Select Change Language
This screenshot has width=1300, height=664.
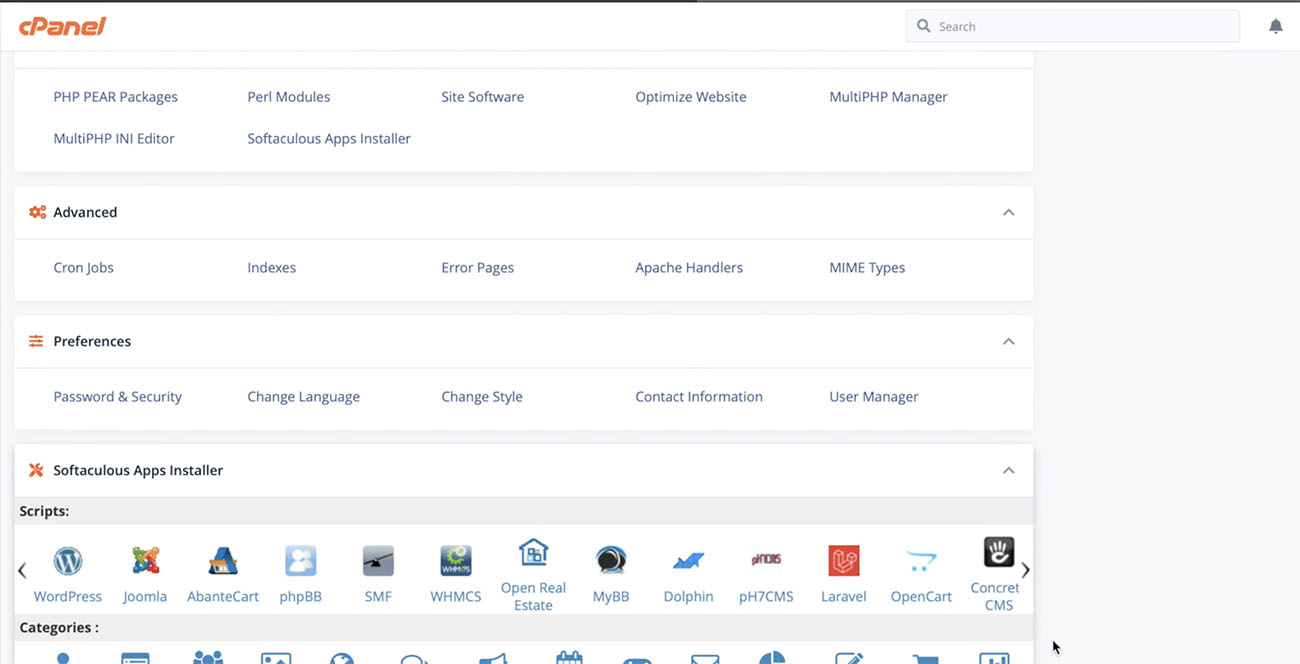click(x=303, y=397)
